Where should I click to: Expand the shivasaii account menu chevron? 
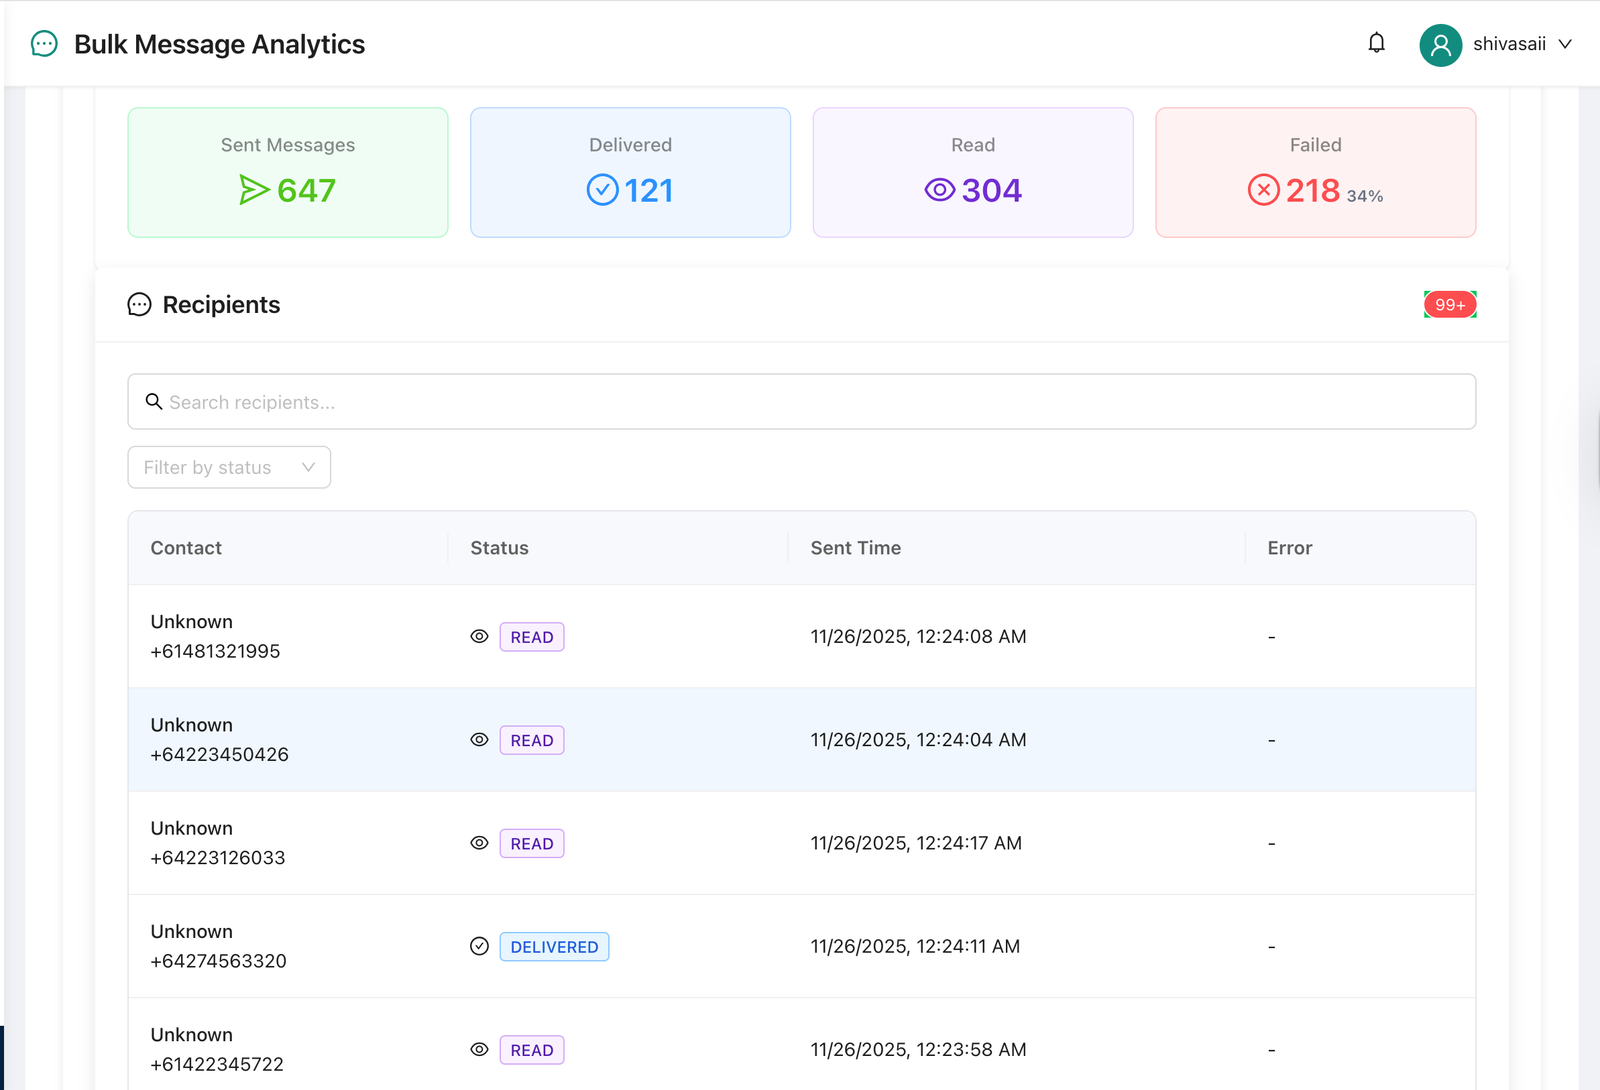tap(1565, 44)
